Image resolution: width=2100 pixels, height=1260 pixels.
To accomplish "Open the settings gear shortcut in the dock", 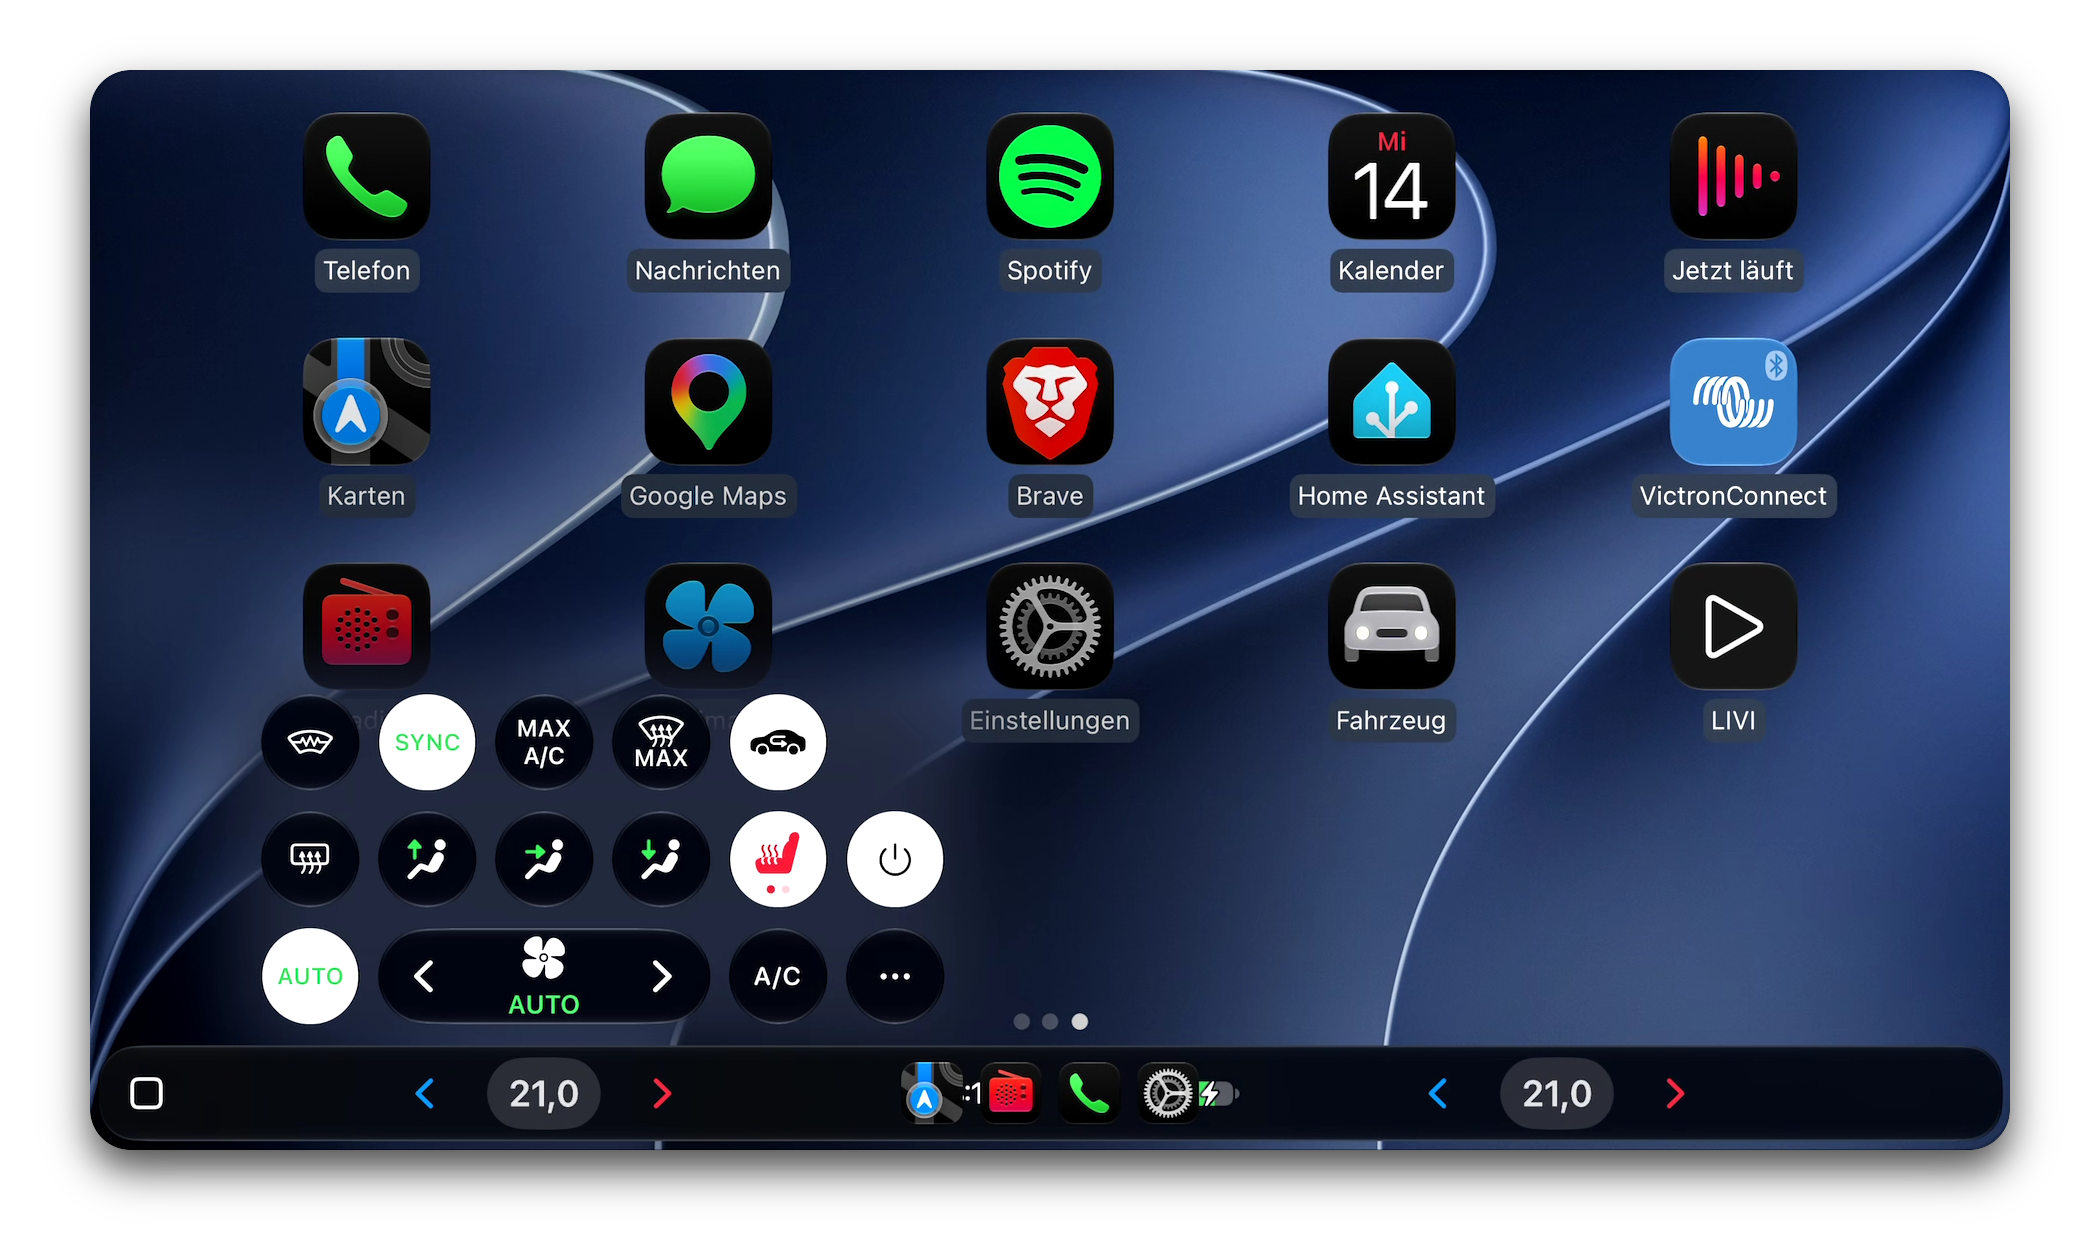I will click(x=1167, y=1093).
